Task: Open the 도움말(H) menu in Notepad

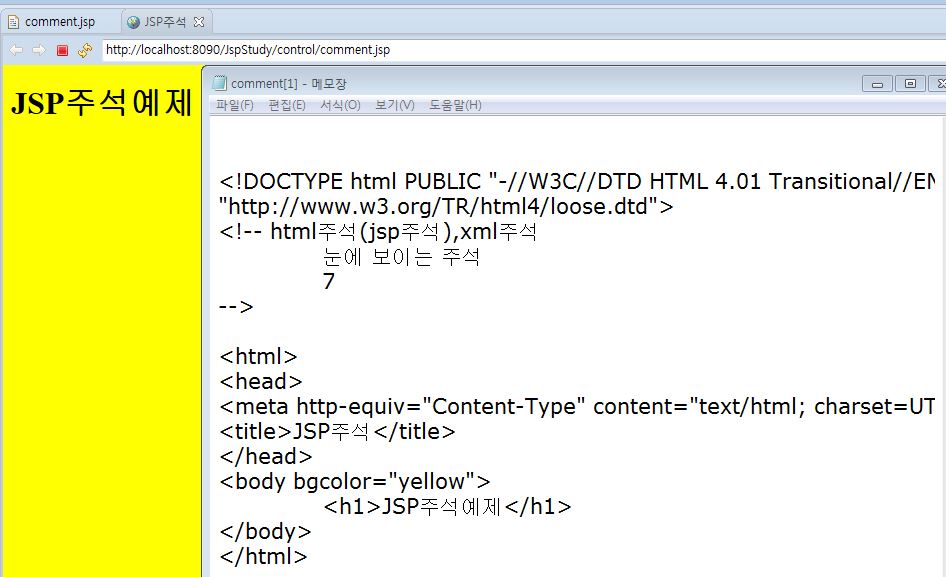Action: [x=455, y=105]
